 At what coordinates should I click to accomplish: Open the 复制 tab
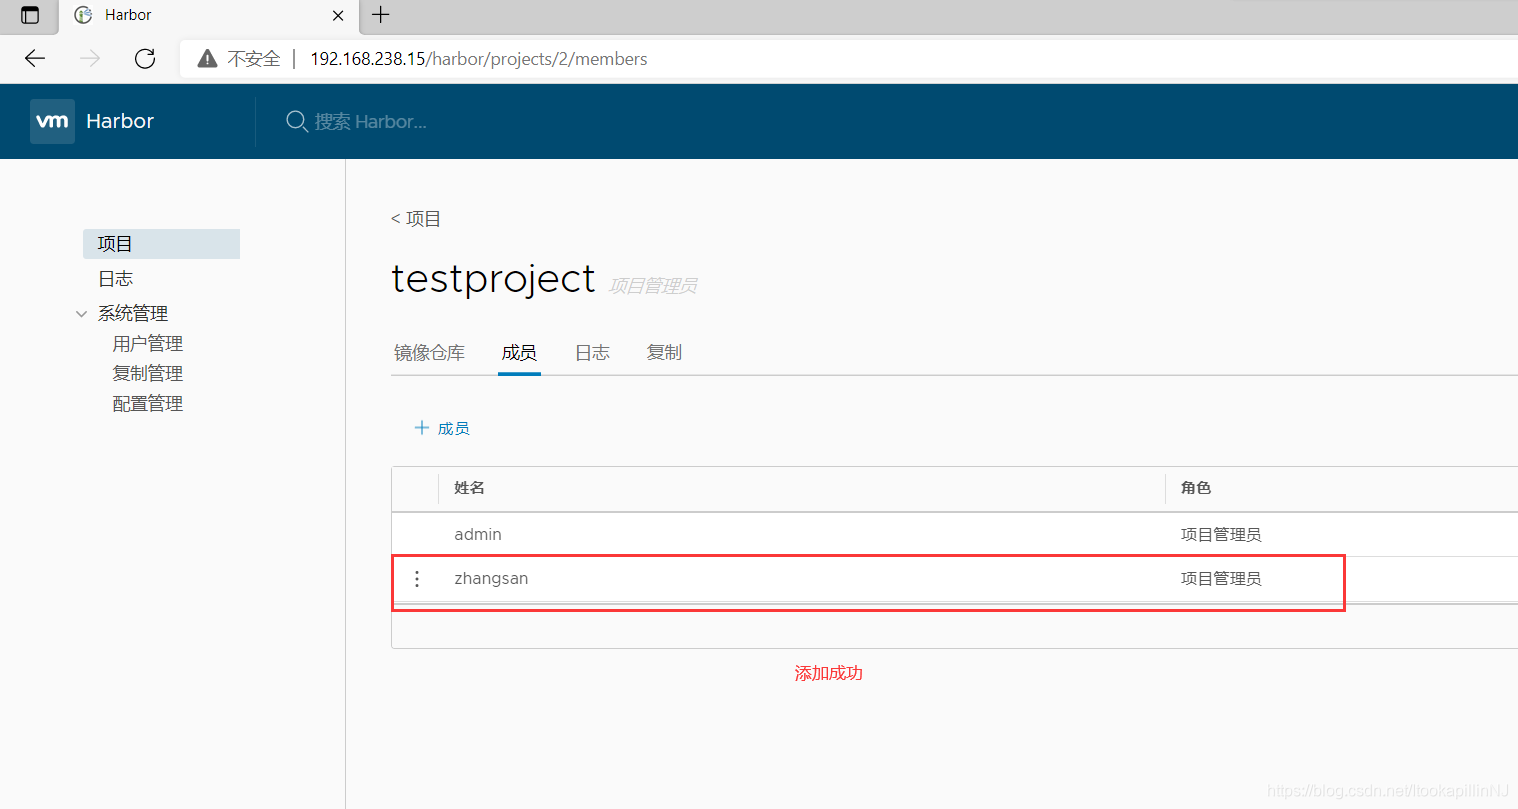coord(664,352)
